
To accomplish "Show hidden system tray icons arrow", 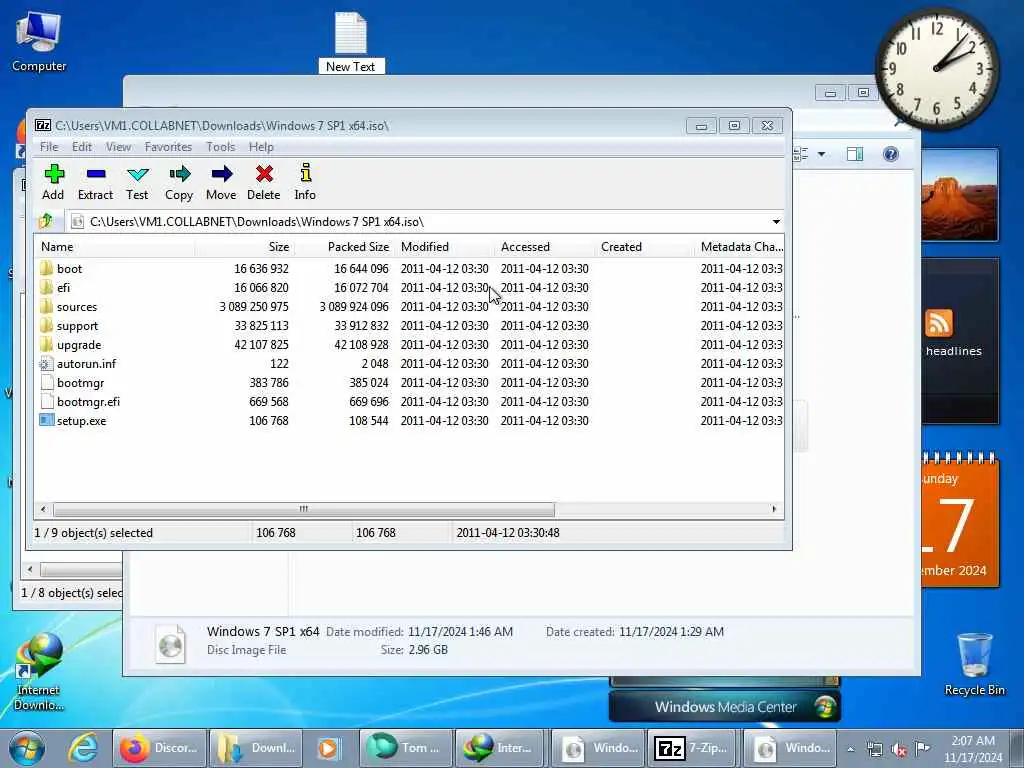I will coord(850,749).
